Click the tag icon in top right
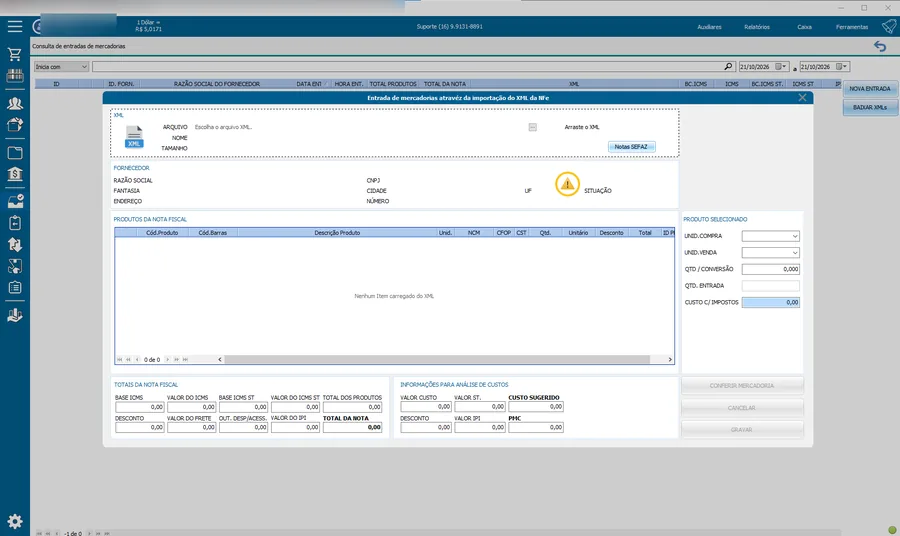 pos(889,26)
